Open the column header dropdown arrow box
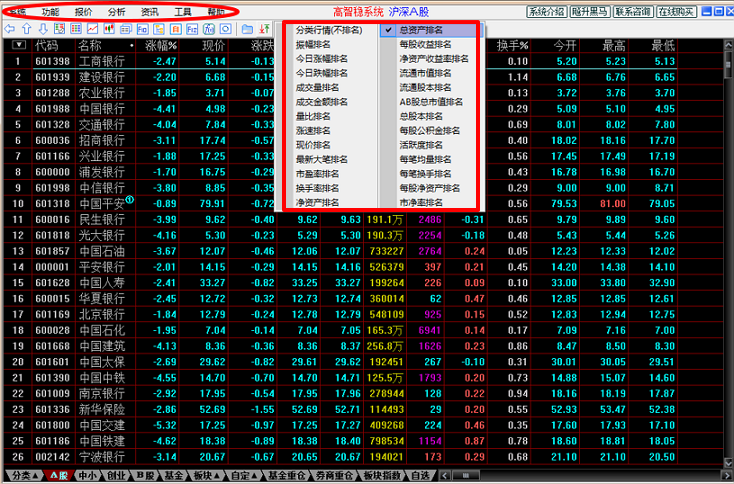 [x=19, y=45]
